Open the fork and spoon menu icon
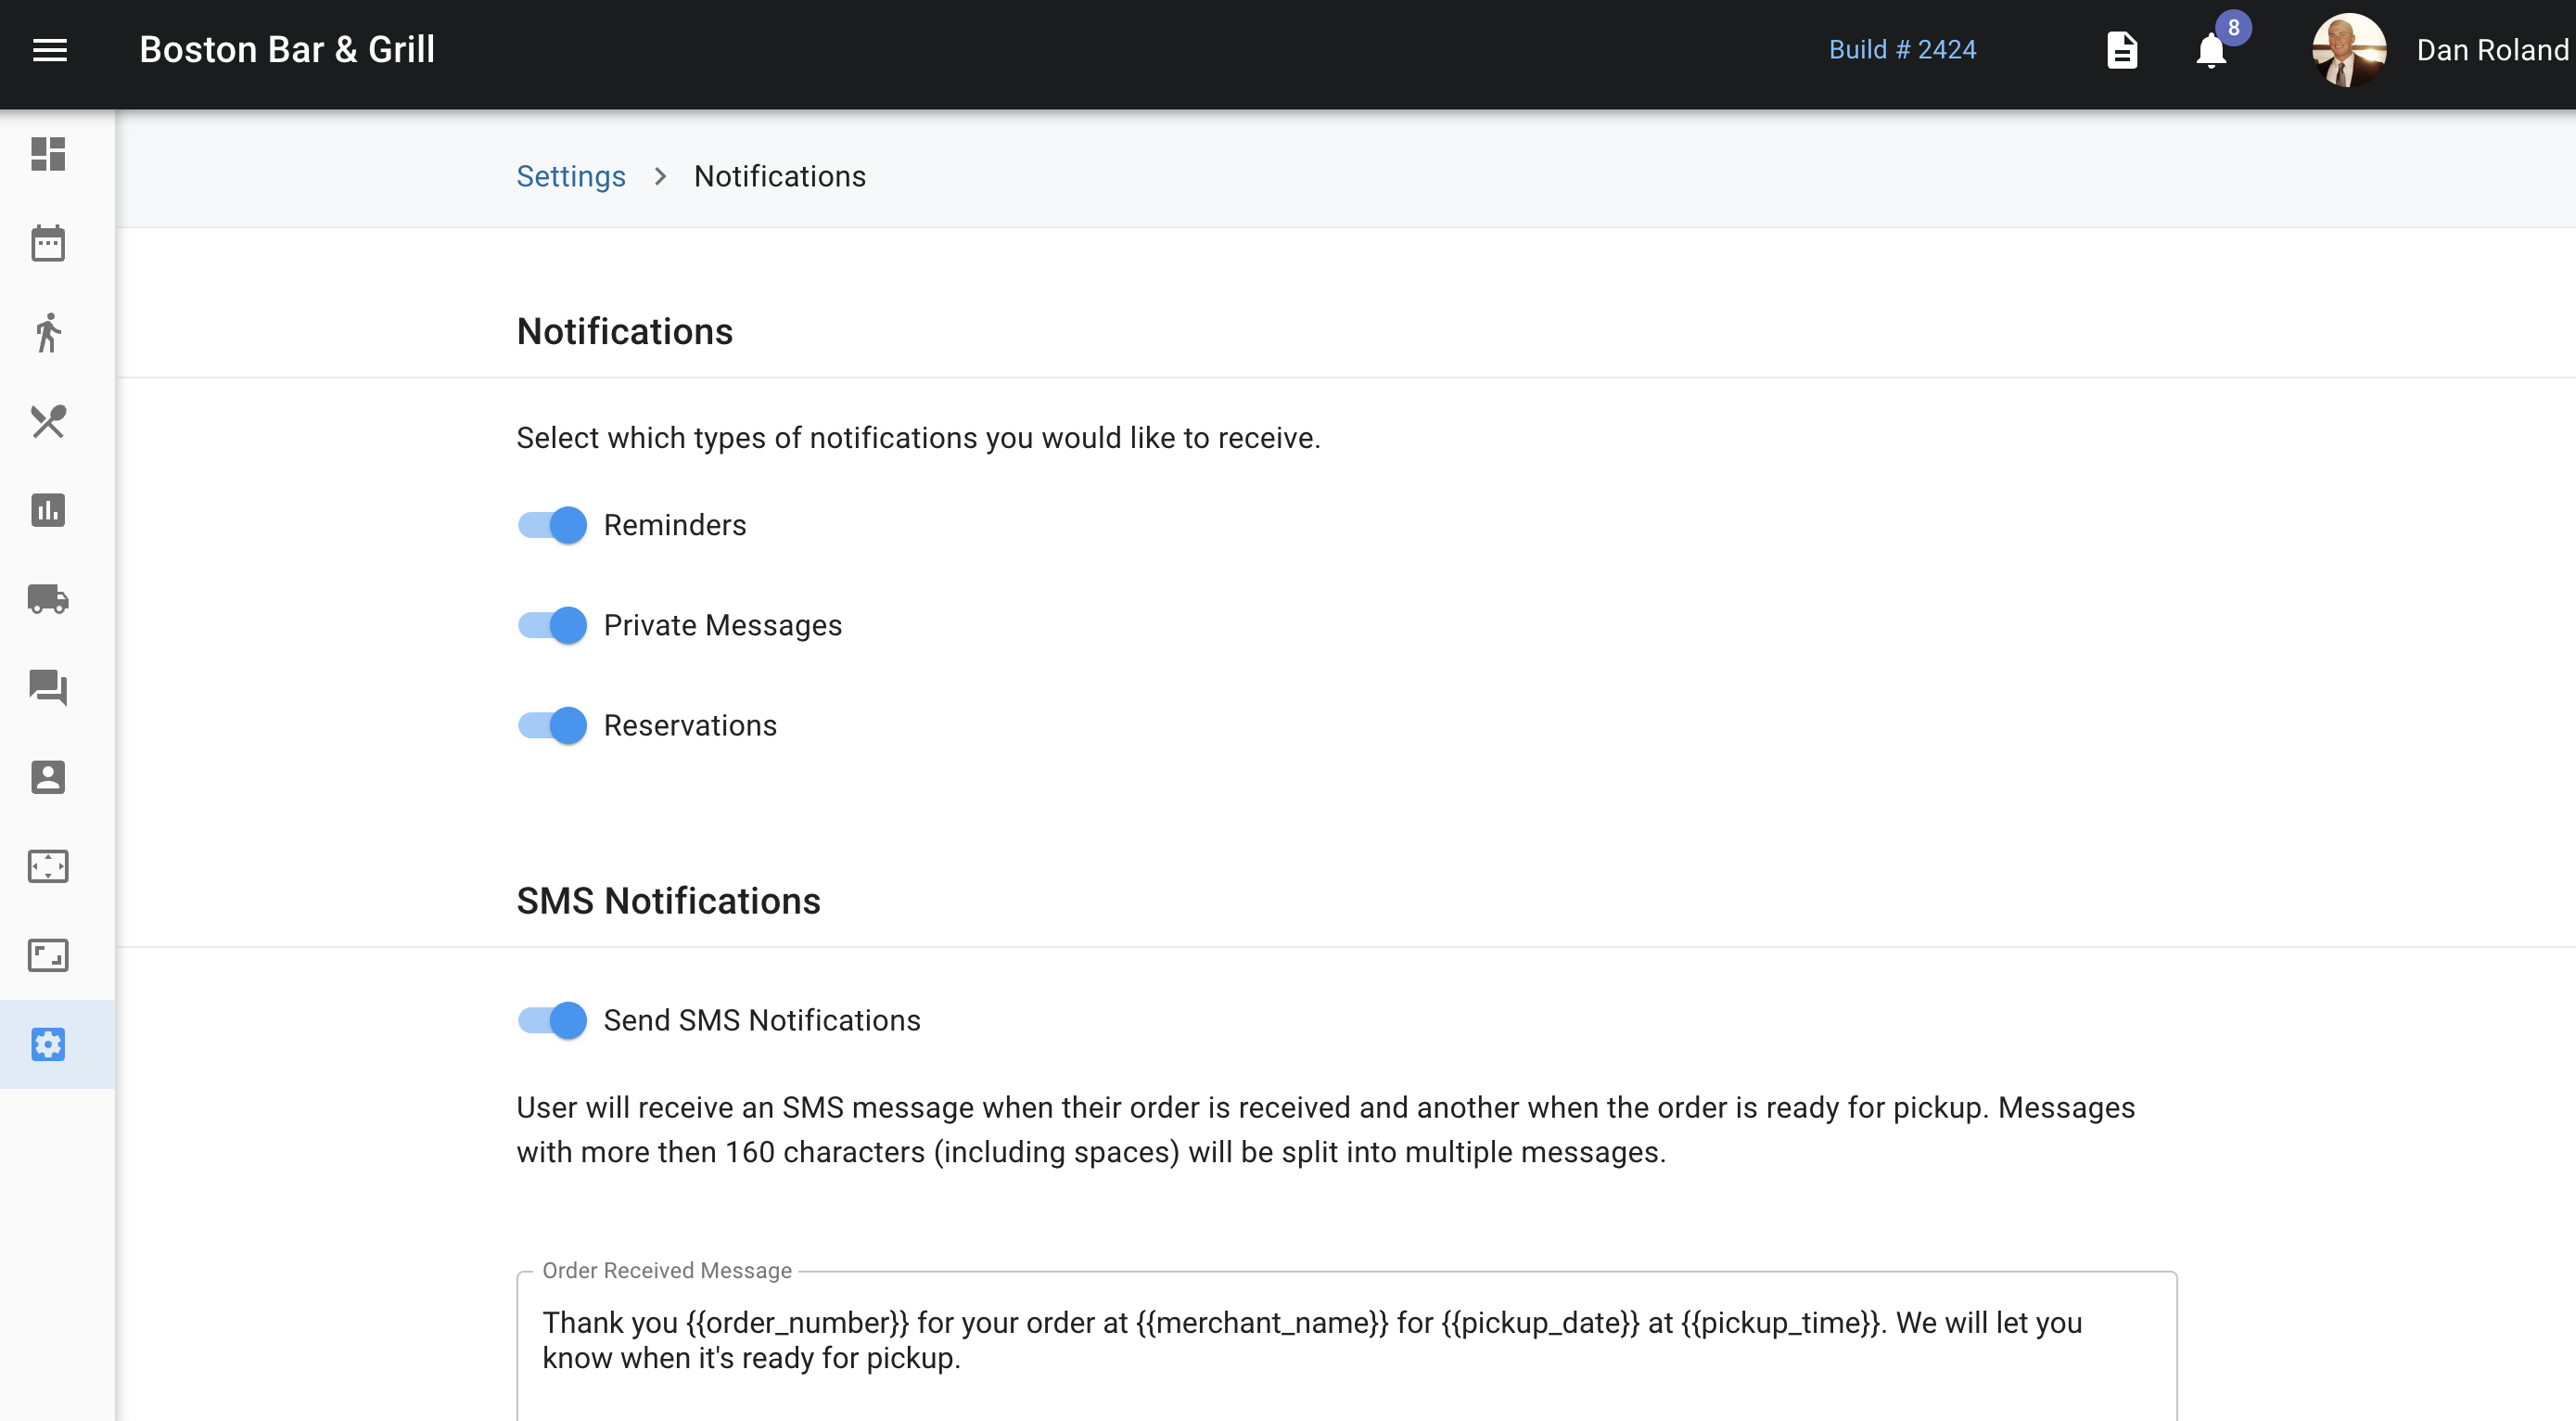 pyautogui.click(x=48, y=421)
